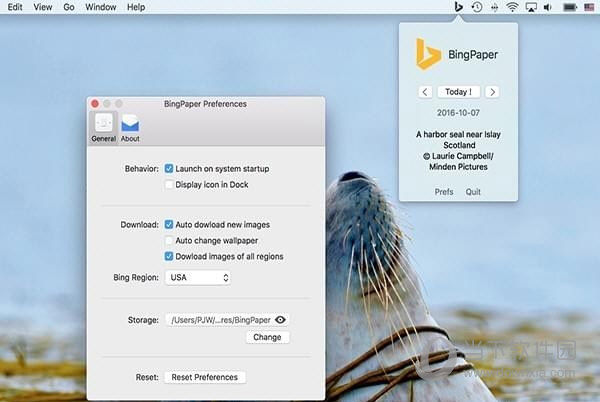
Task: Open the US flag input source menu
Action: [x=589, y=7]
